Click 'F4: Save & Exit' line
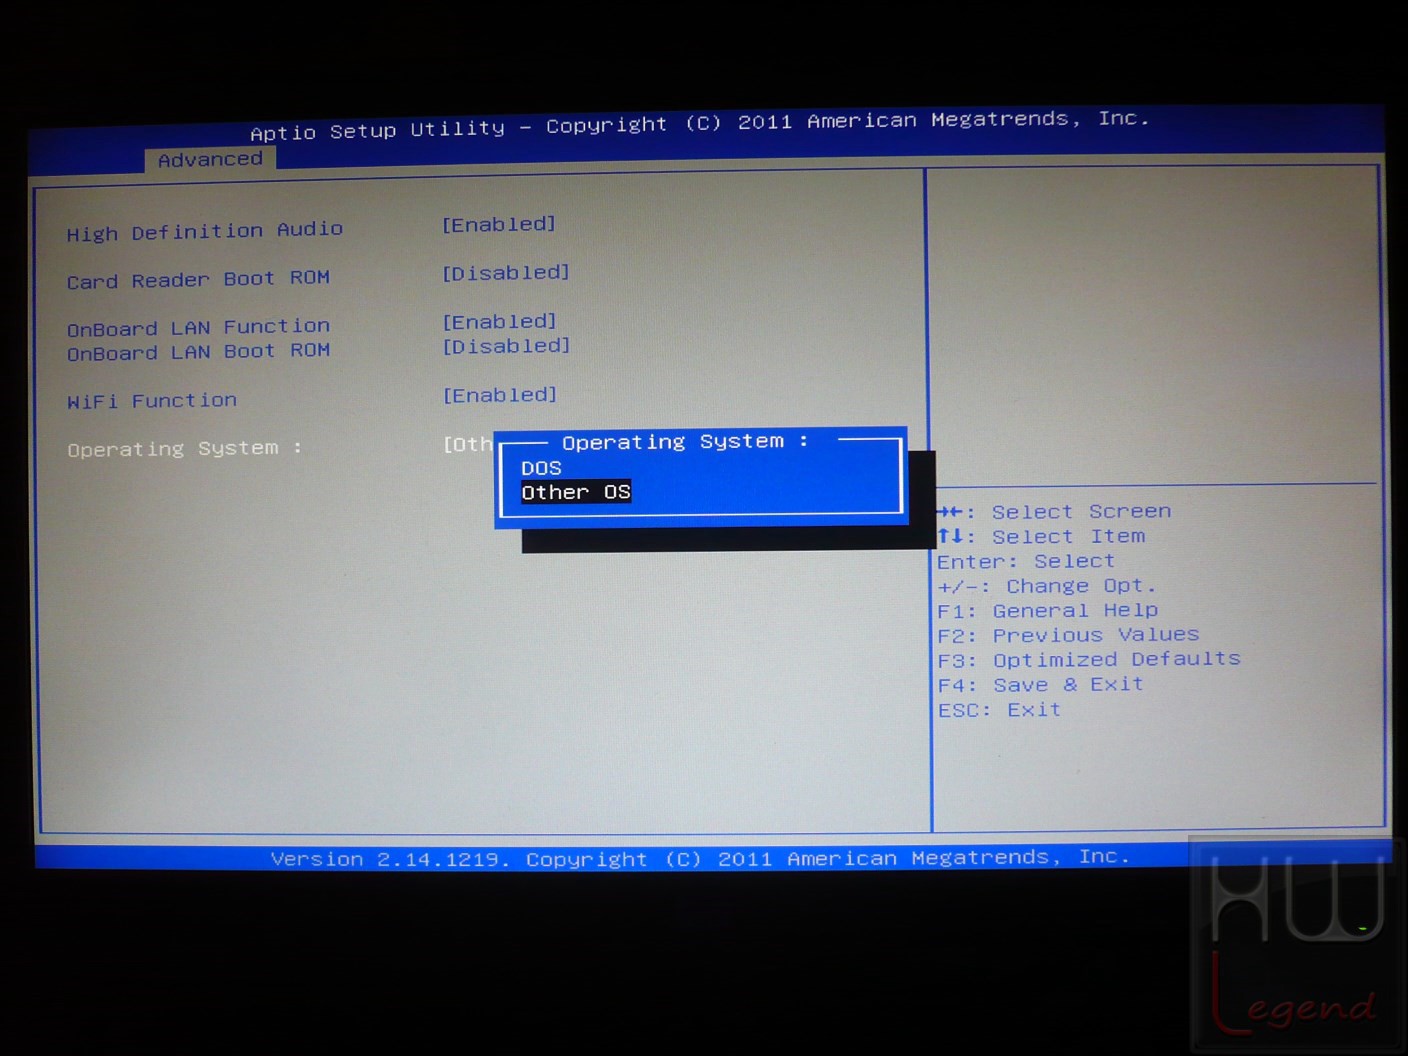1408x1056 pixels. click(1040, 685)
